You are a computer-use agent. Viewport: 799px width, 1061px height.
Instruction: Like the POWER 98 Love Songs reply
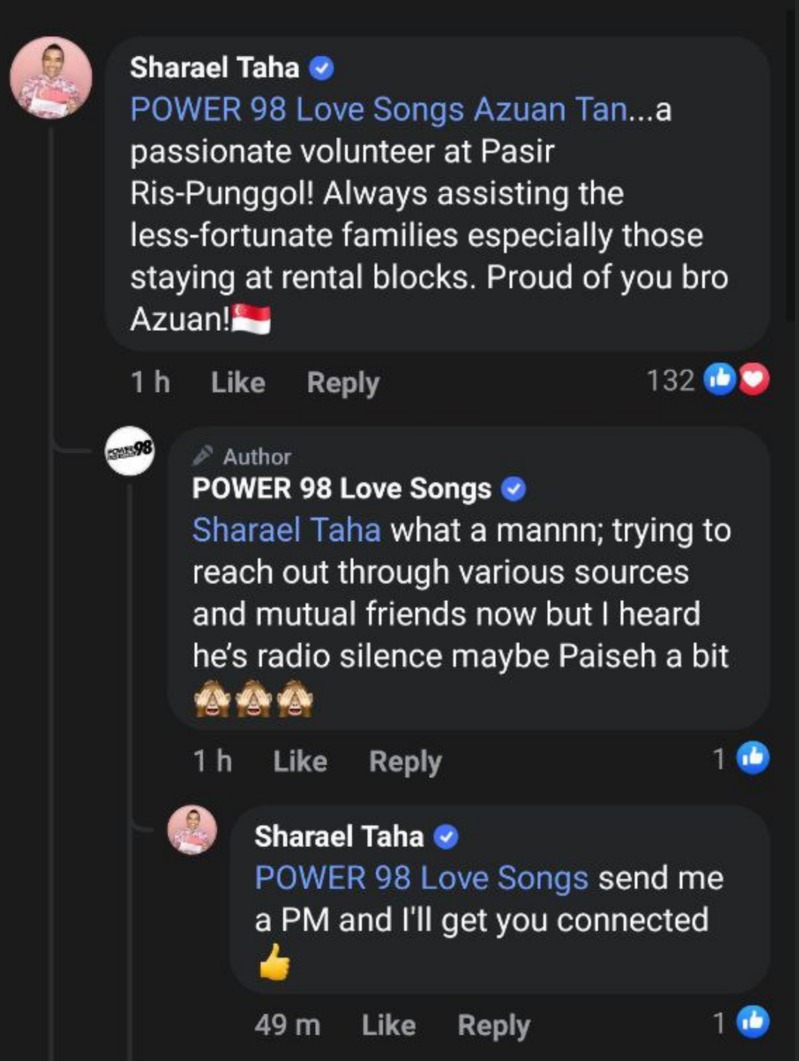pos(300,761)
